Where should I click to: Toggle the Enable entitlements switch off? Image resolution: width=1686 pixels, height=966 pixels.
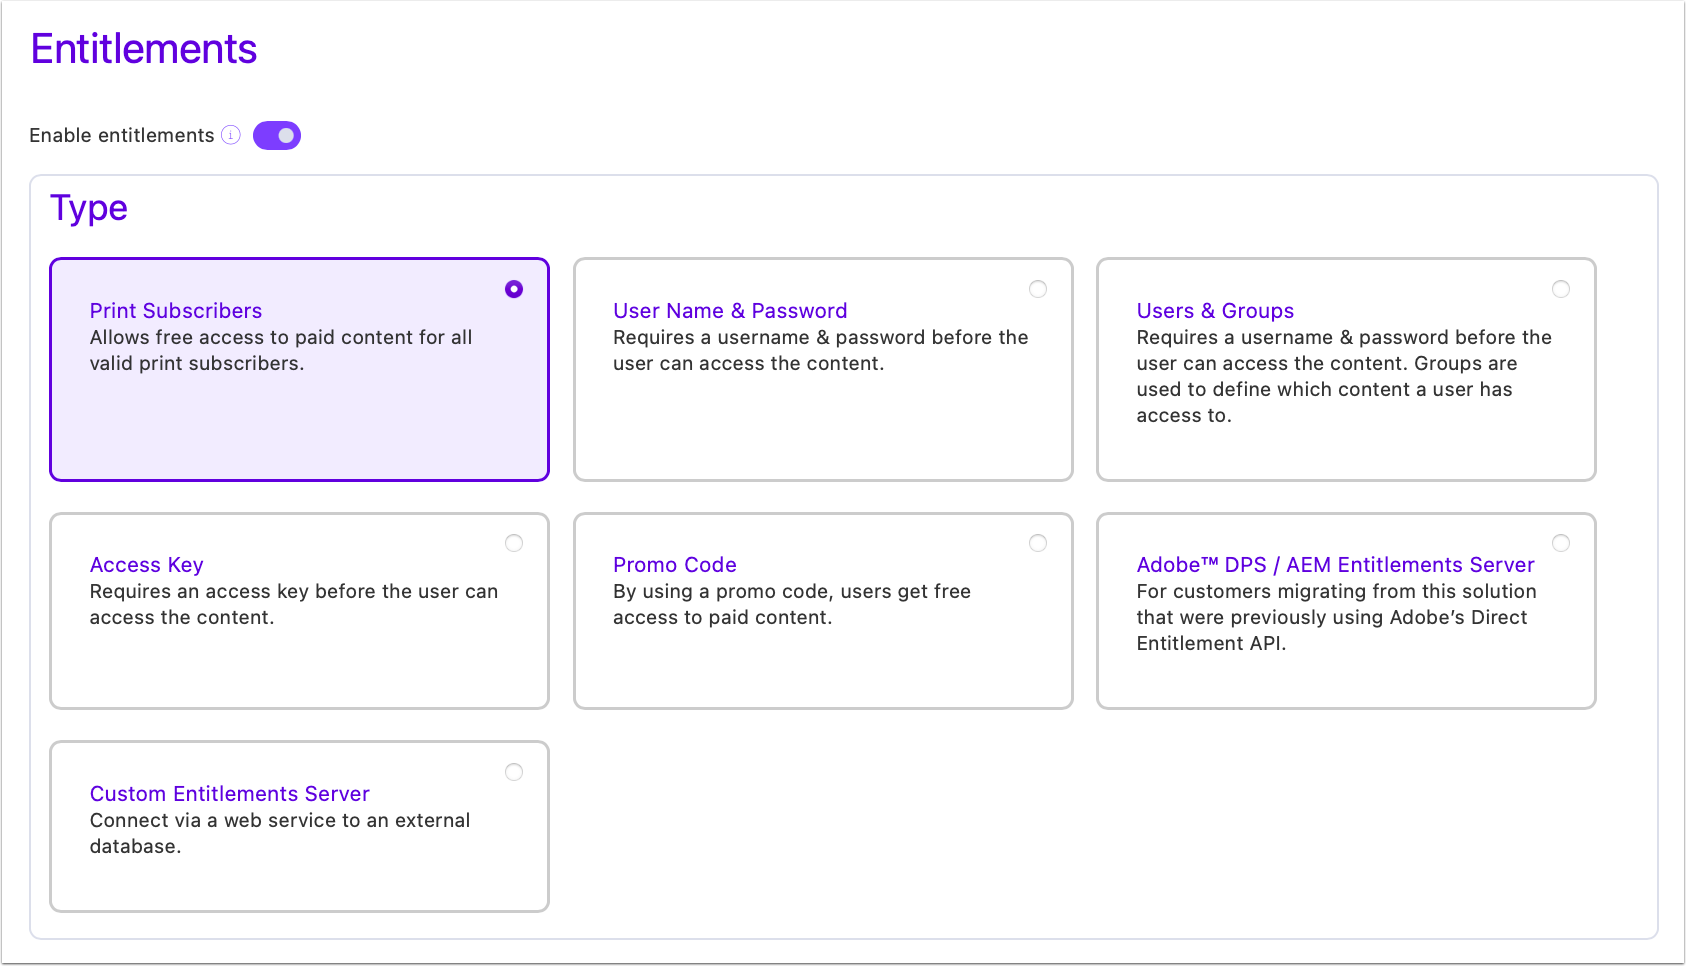point(277,135)
